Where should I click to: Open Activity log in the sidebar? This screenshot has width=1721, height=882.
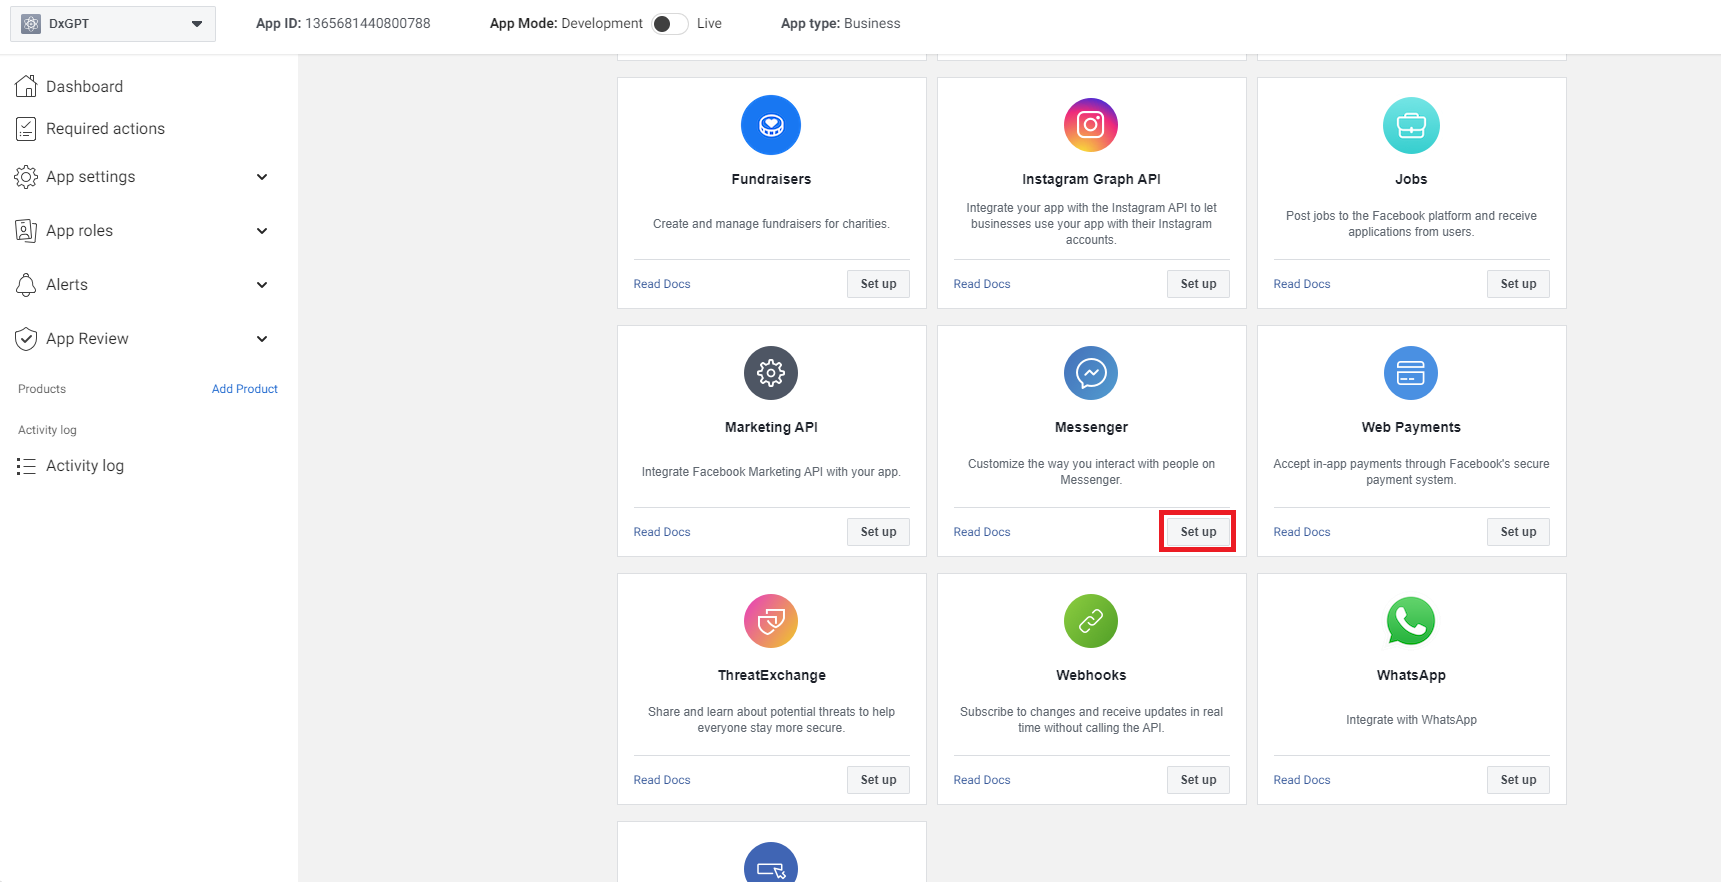point(84,466)
